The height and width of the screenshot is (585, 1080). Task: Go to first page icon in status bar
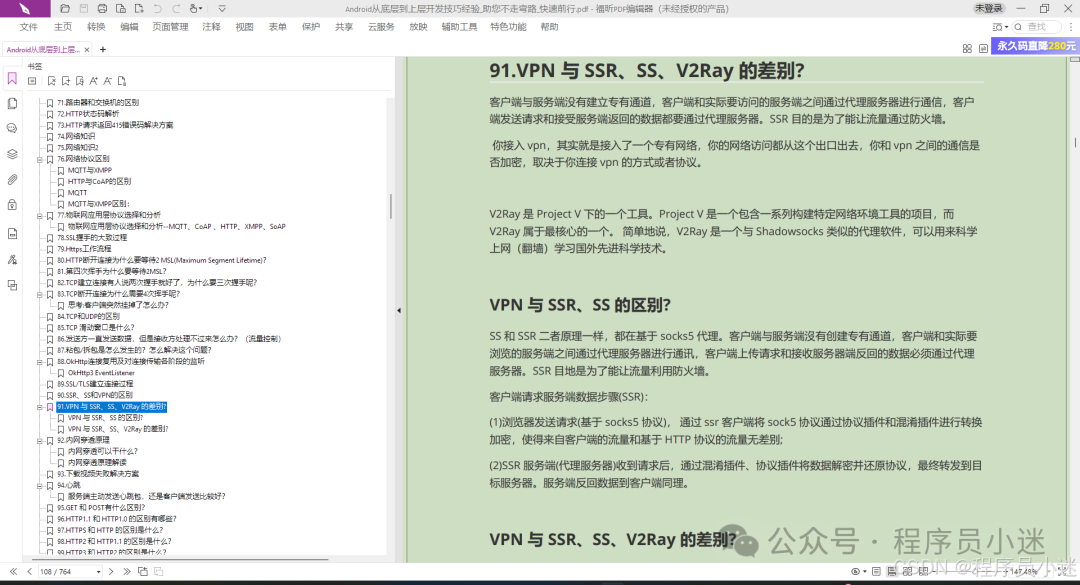point(13,571)
